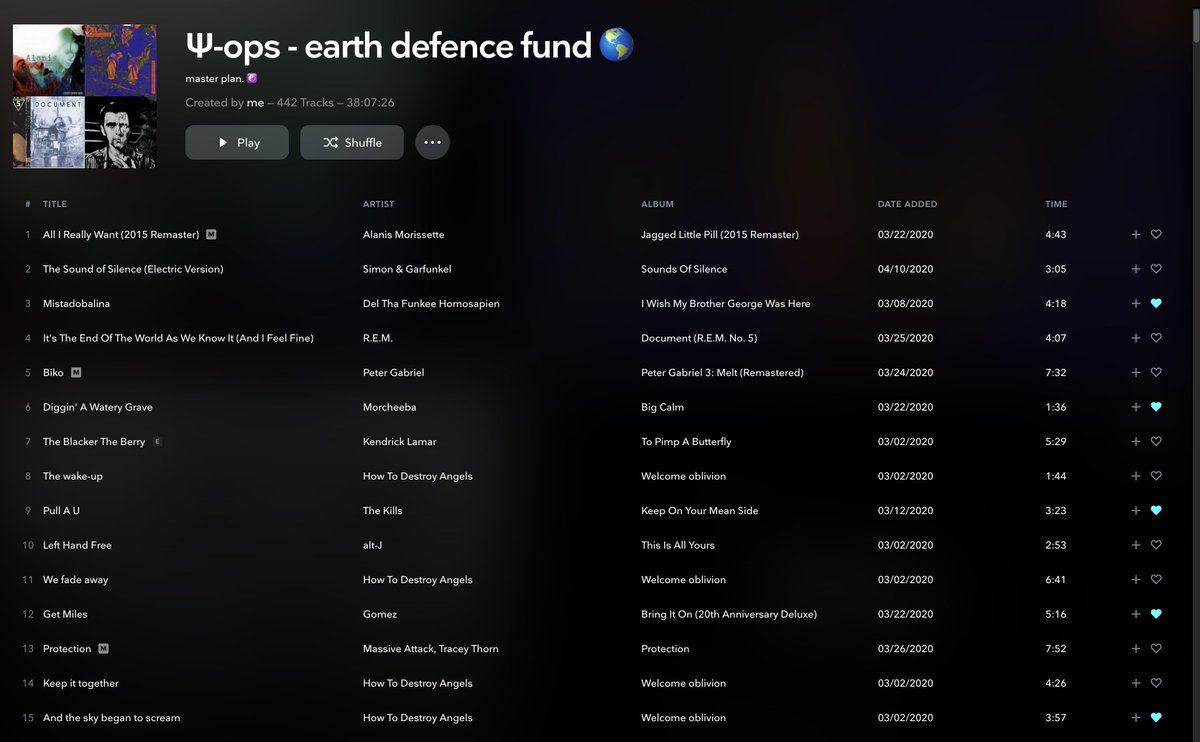Screen dimensions: 1200x742
Task: Unfavorite 'Get Miles' via heart icon
Action: (1156, 614)
